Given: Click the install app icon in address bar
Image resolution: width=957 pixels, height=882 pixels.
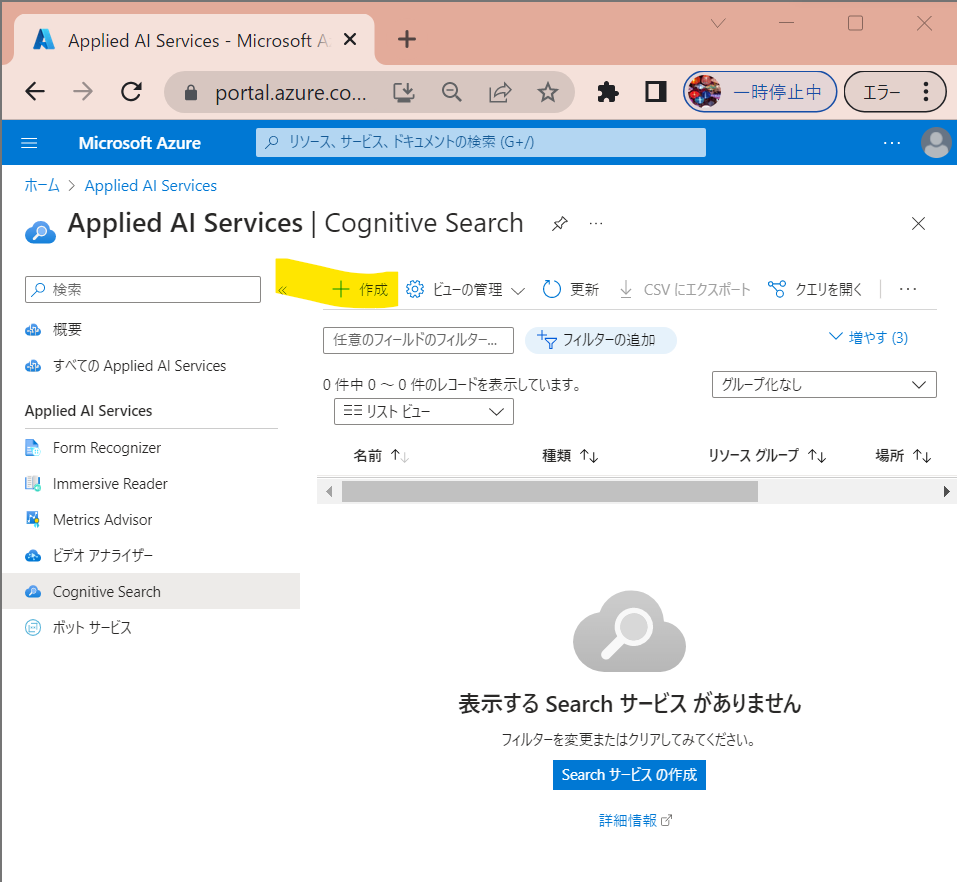Looking at the screenshot, I should tap(403, 93).
